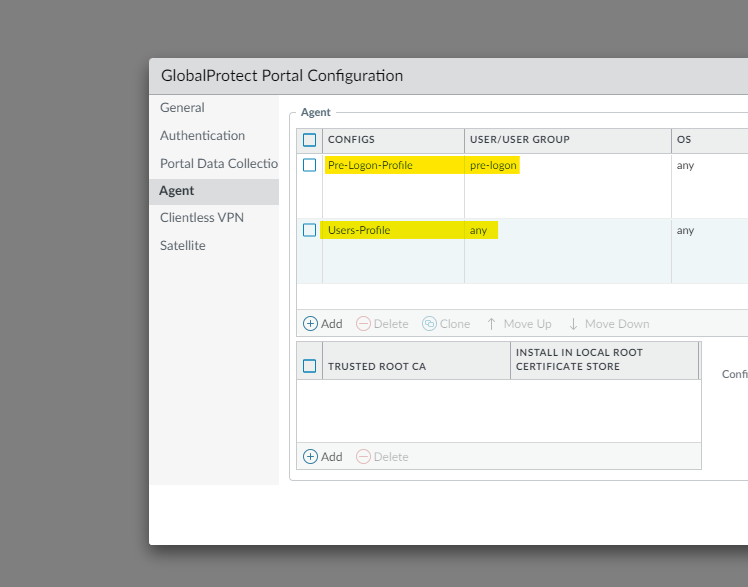Click Add icon below agent configs table
748x587 pixels.
pos(310,324)
